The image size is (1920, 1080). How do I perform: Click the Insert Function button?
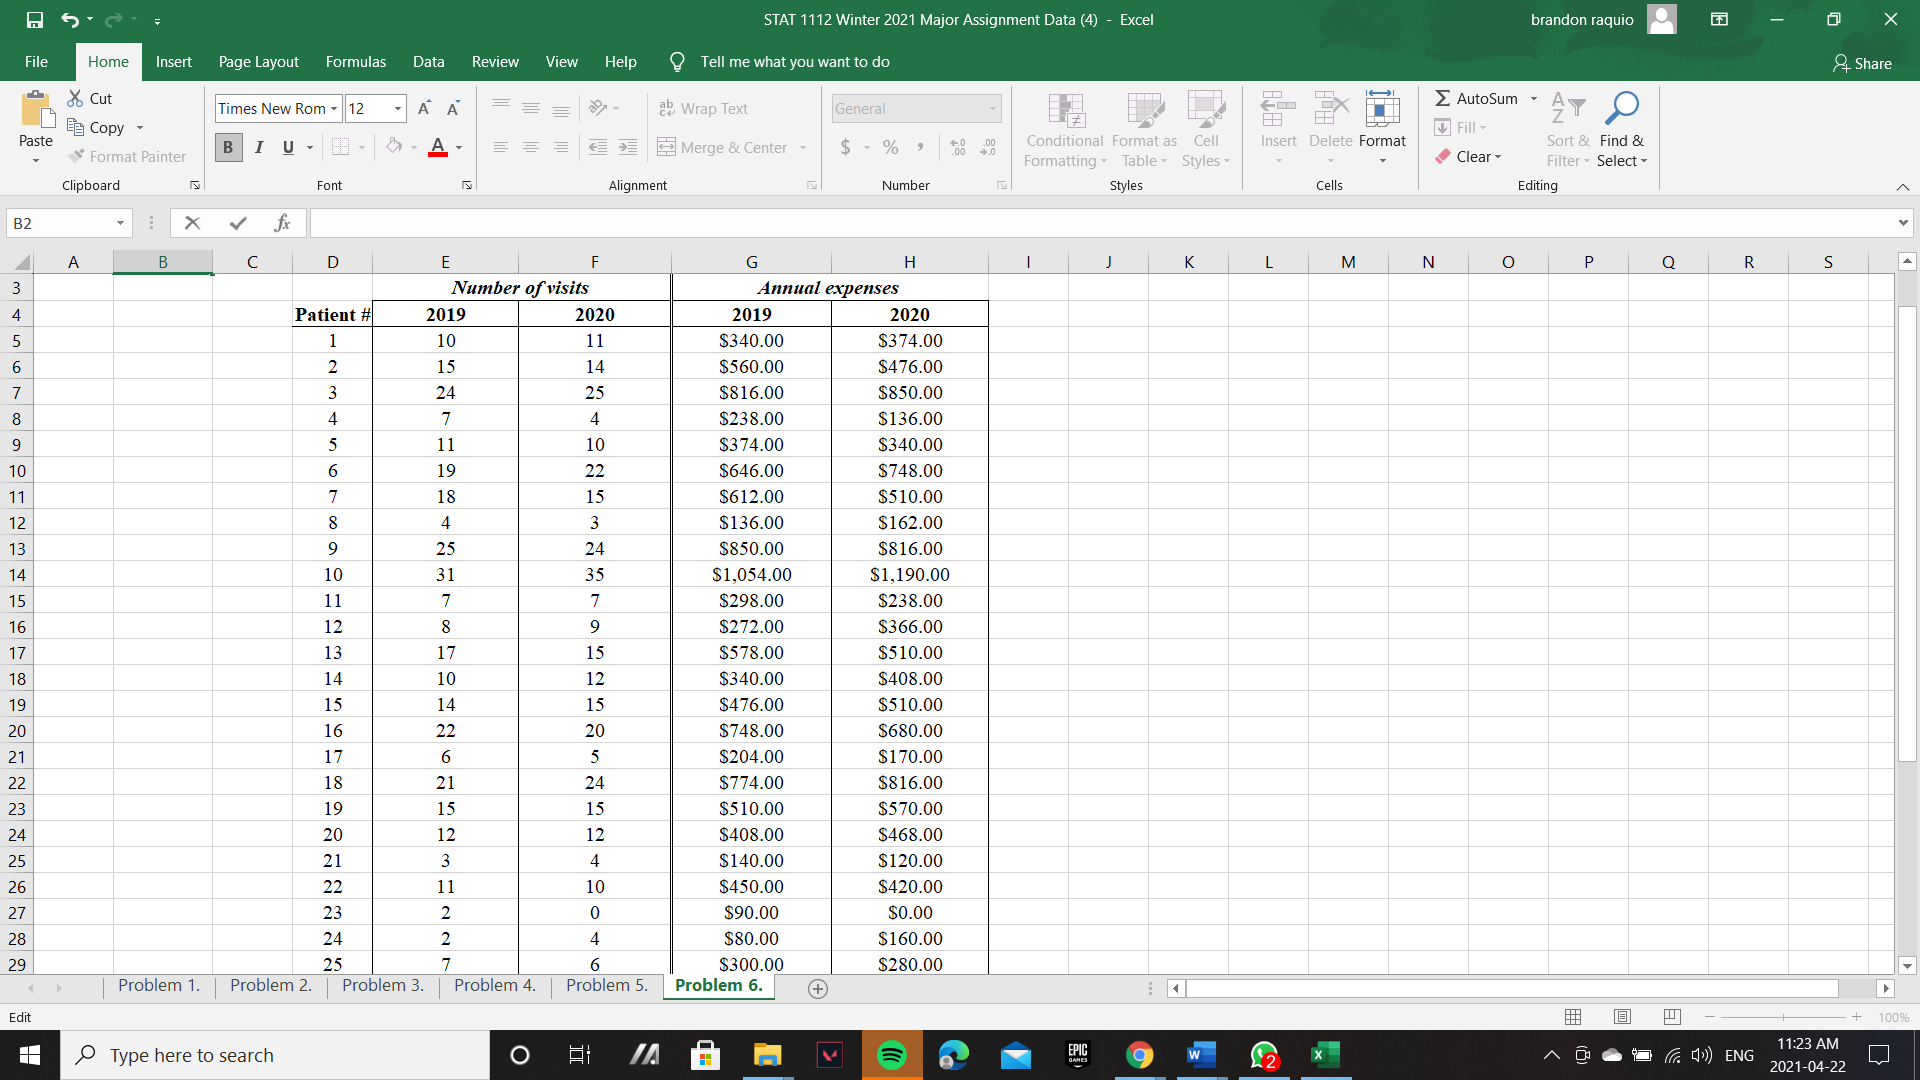coord(283,222)
